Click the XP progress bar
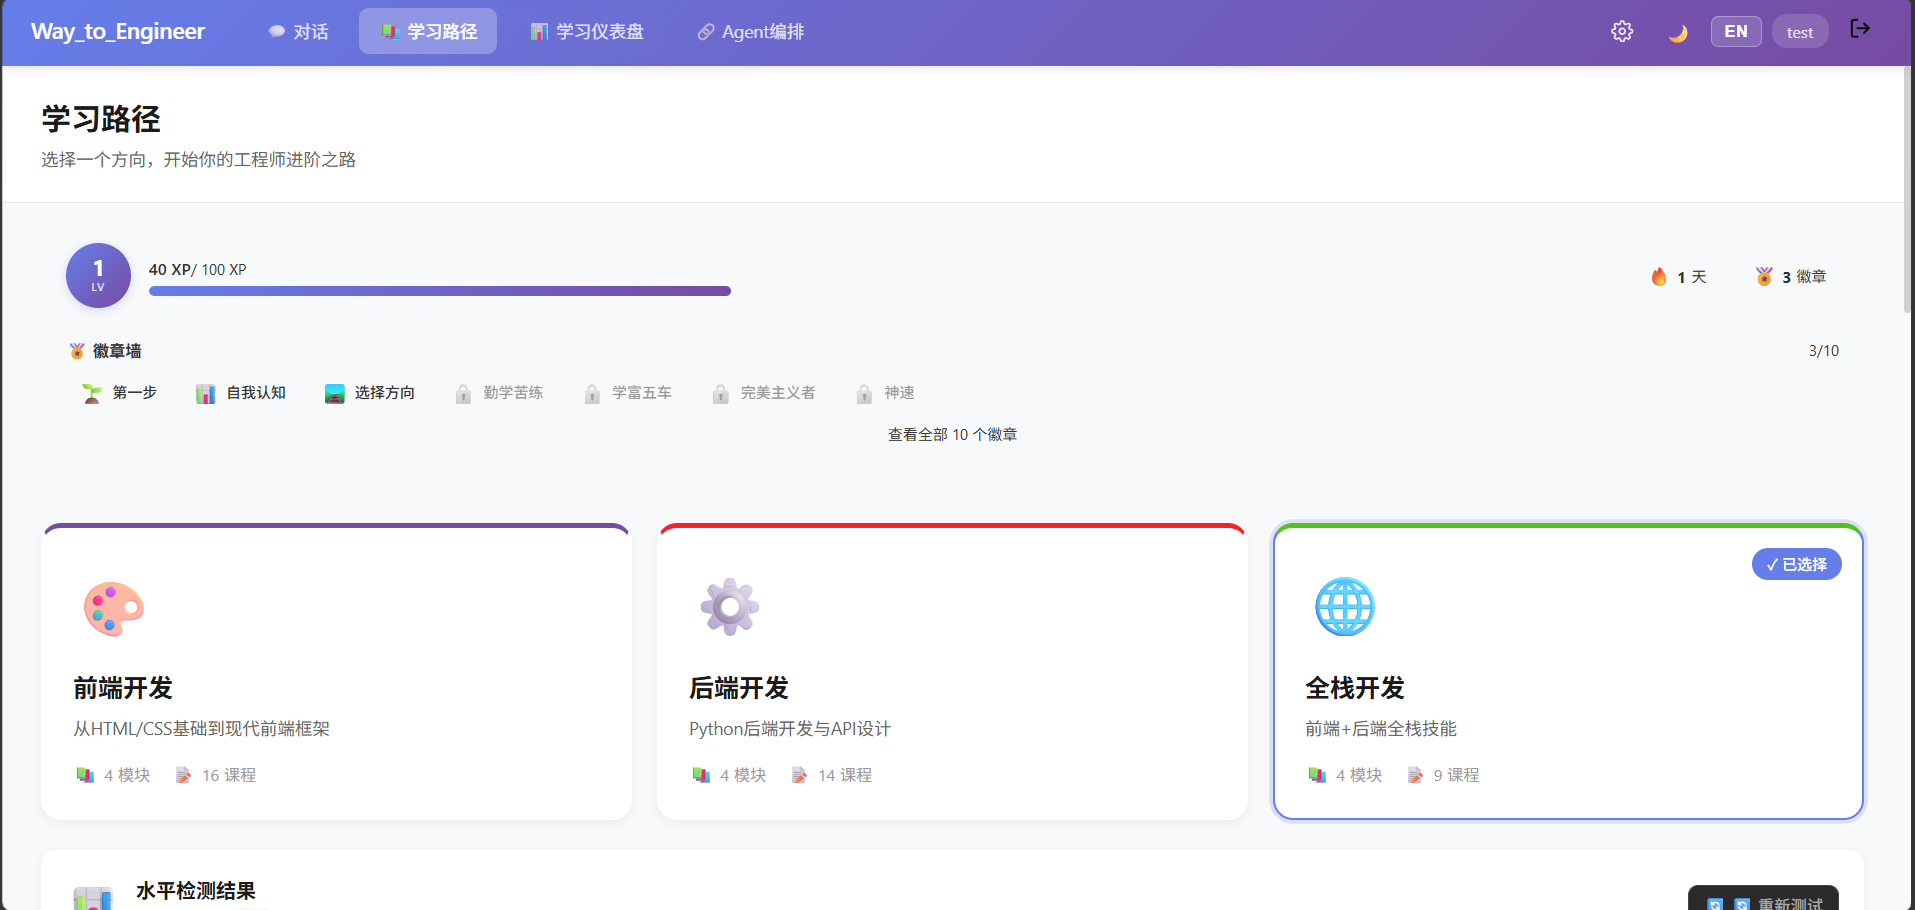1915x910 pixels. (x=440, y=291)
